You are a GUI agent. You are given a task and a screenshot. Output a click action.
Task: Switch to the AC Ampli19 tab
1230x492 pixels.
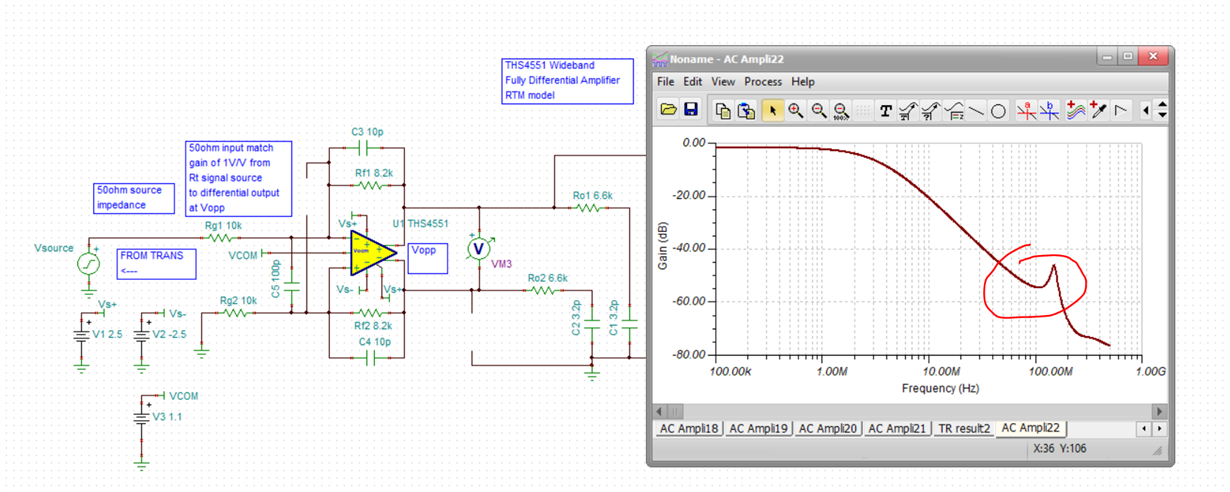pyautogui.click(x=758, y=428)
